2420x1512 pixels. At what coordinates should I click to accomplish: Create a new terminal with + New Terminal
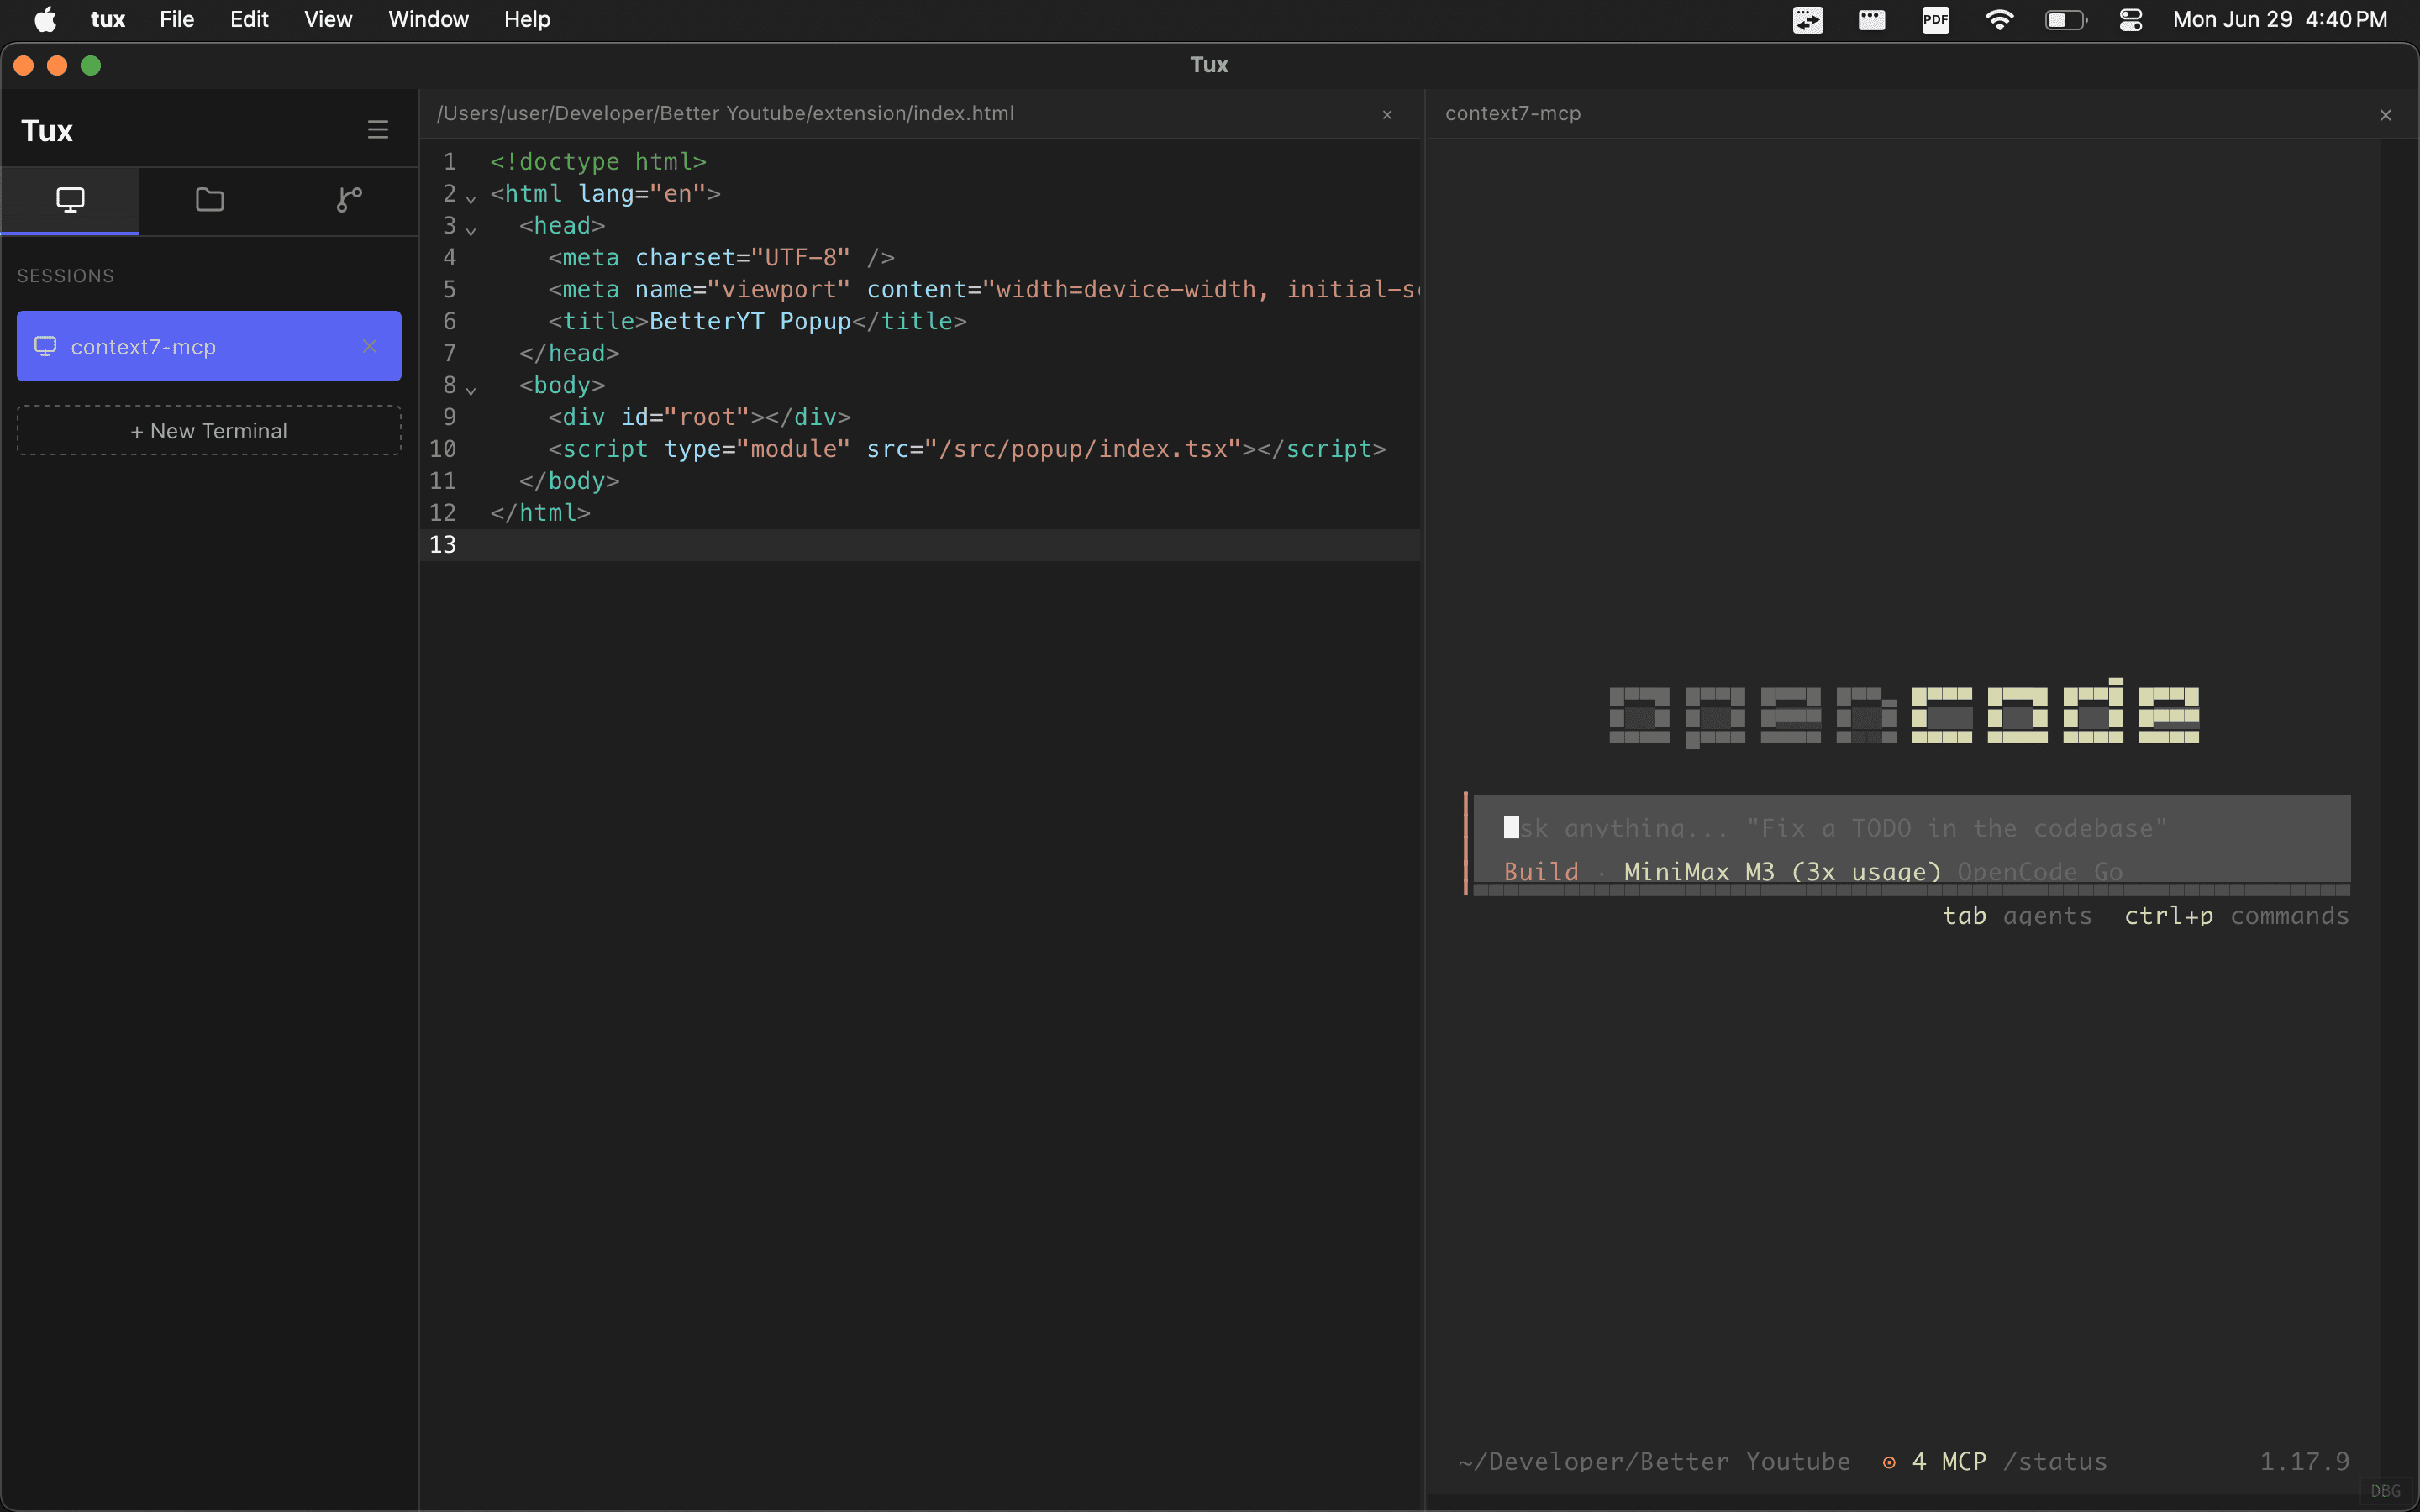point(209,431)
